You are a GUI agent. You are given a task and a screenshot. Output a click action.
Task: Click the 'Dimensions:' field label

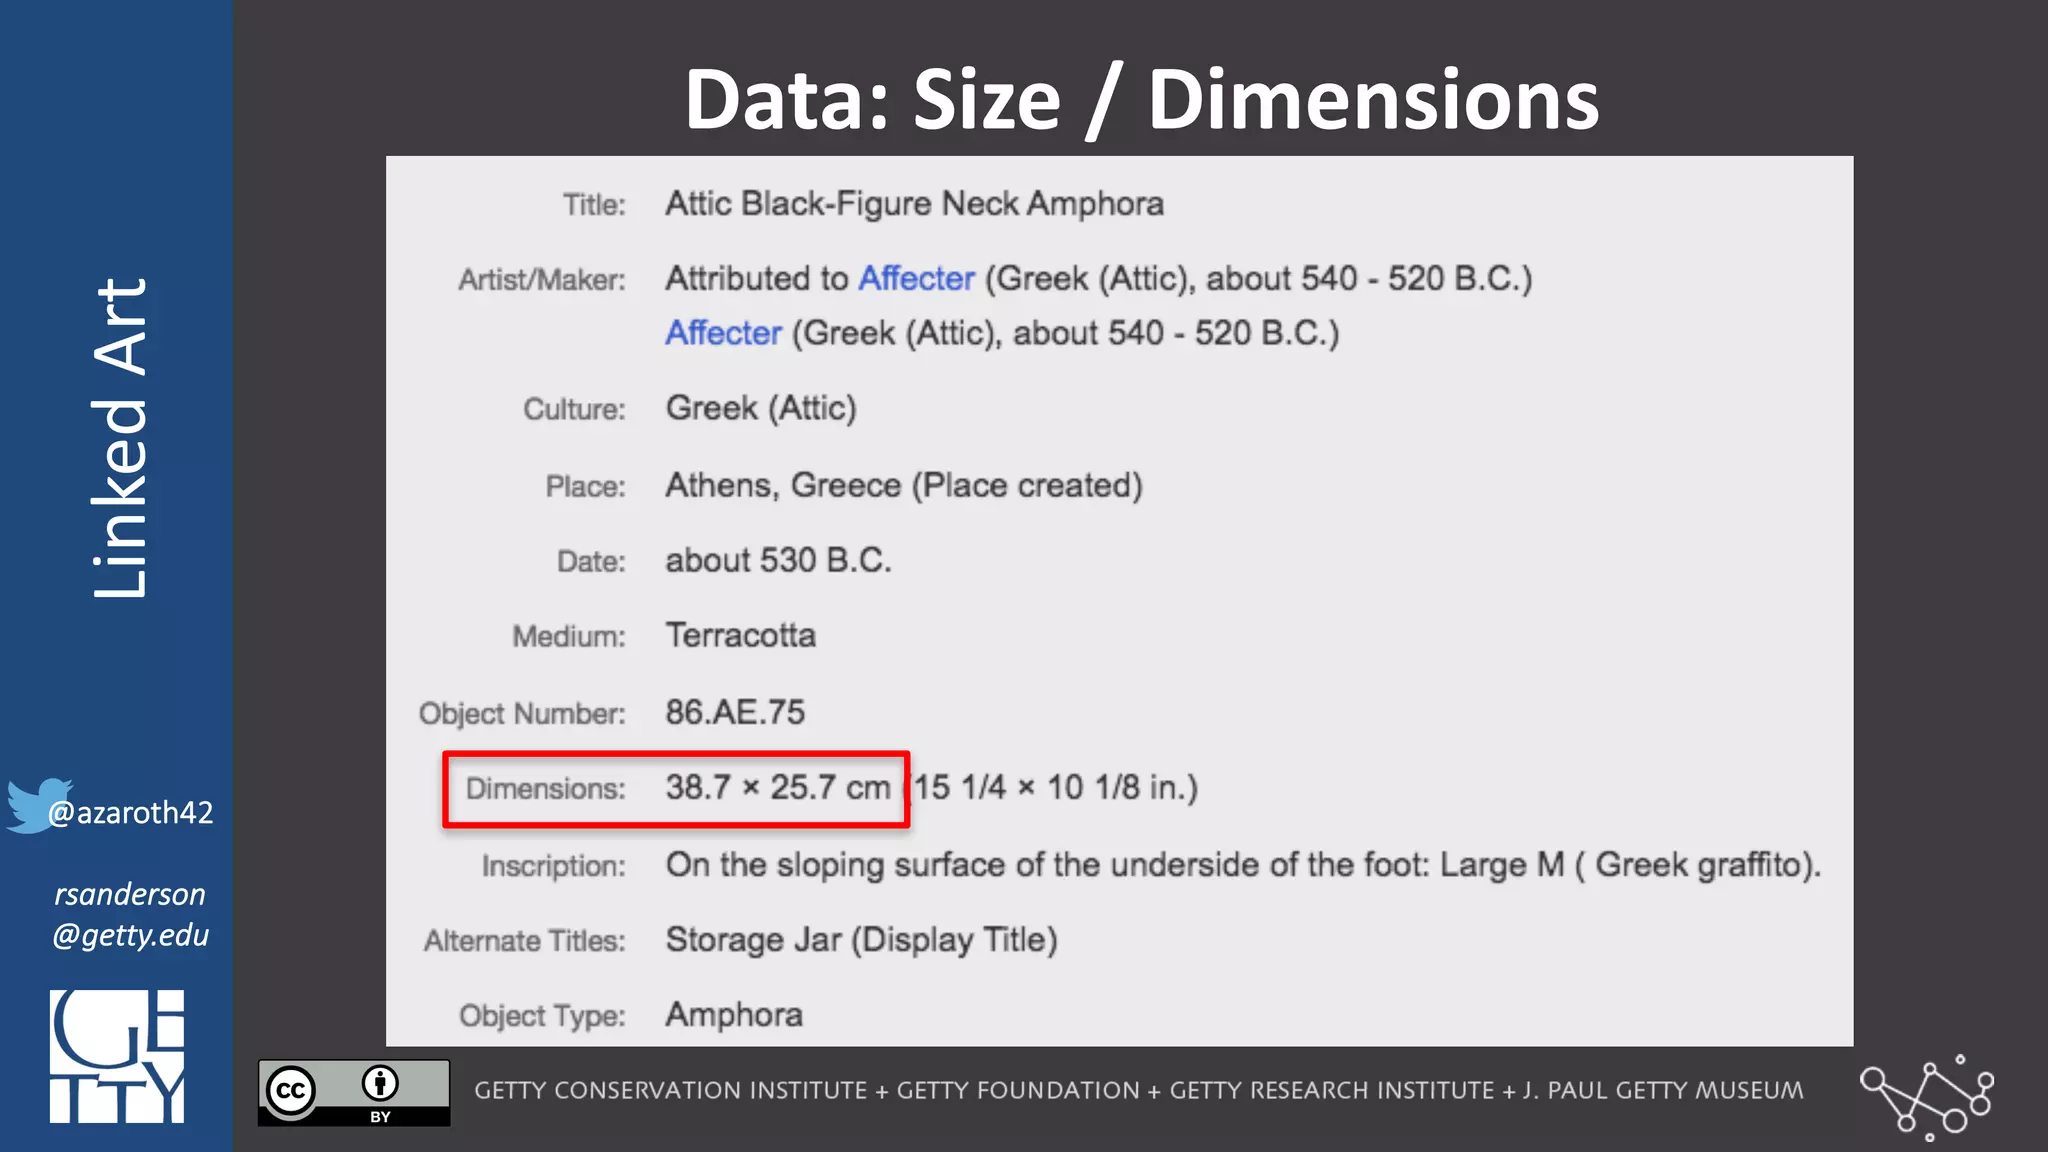point(545,789)
